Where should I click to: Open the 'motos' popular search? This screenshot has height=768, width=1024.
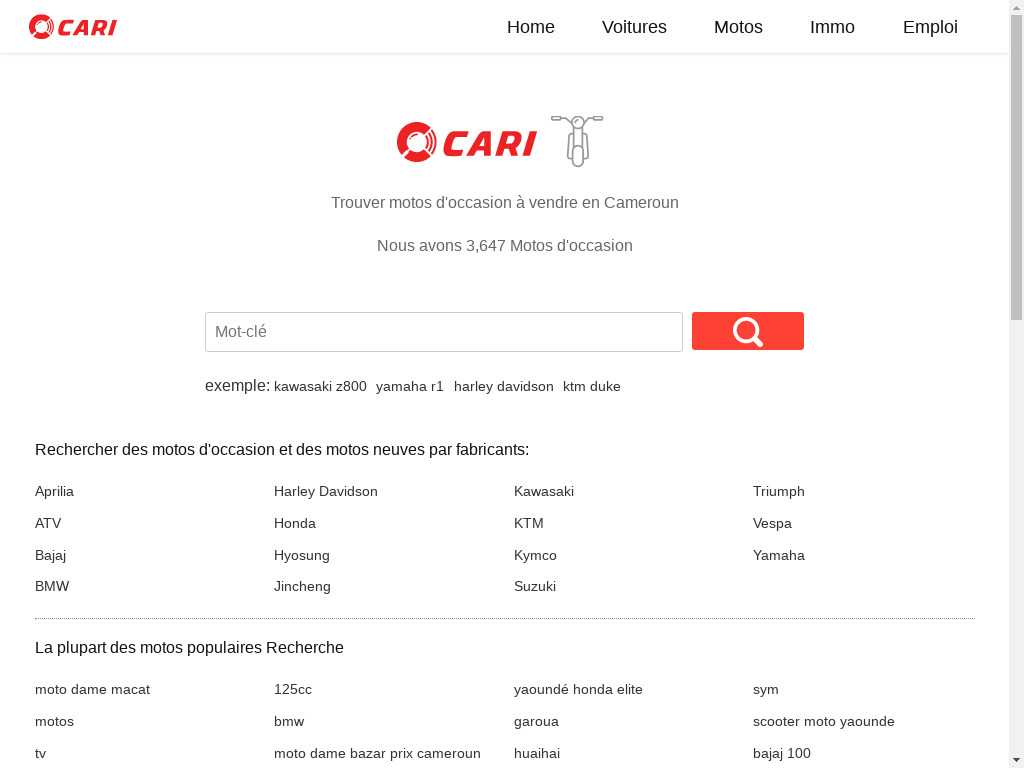click(x=54, y=722)
